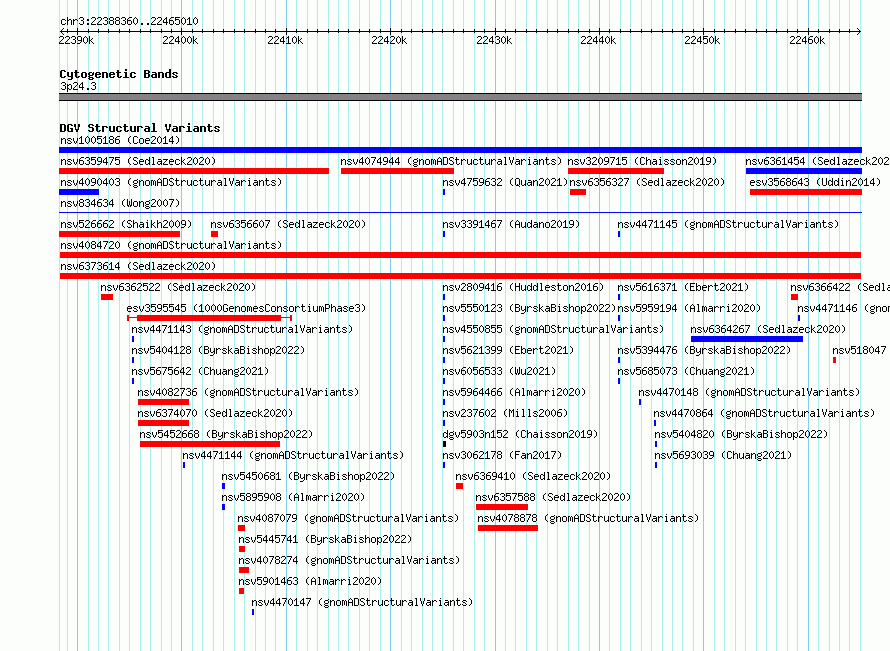Open nsv5452668 (ByrskaBishop2022) label
This screenshot has height=651, width=890.
tap(226, 434)
